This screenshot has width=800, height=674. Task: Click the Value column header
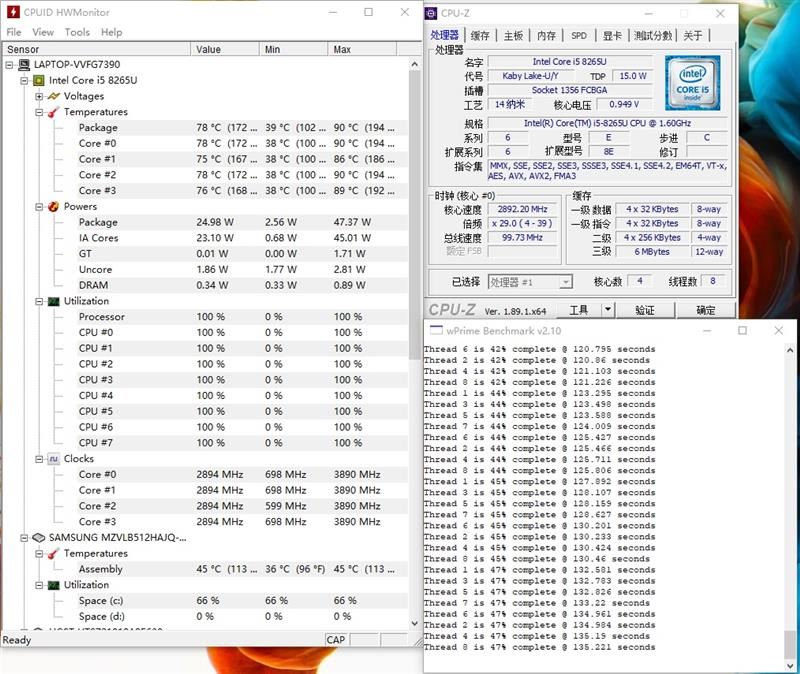pos(225,49)
